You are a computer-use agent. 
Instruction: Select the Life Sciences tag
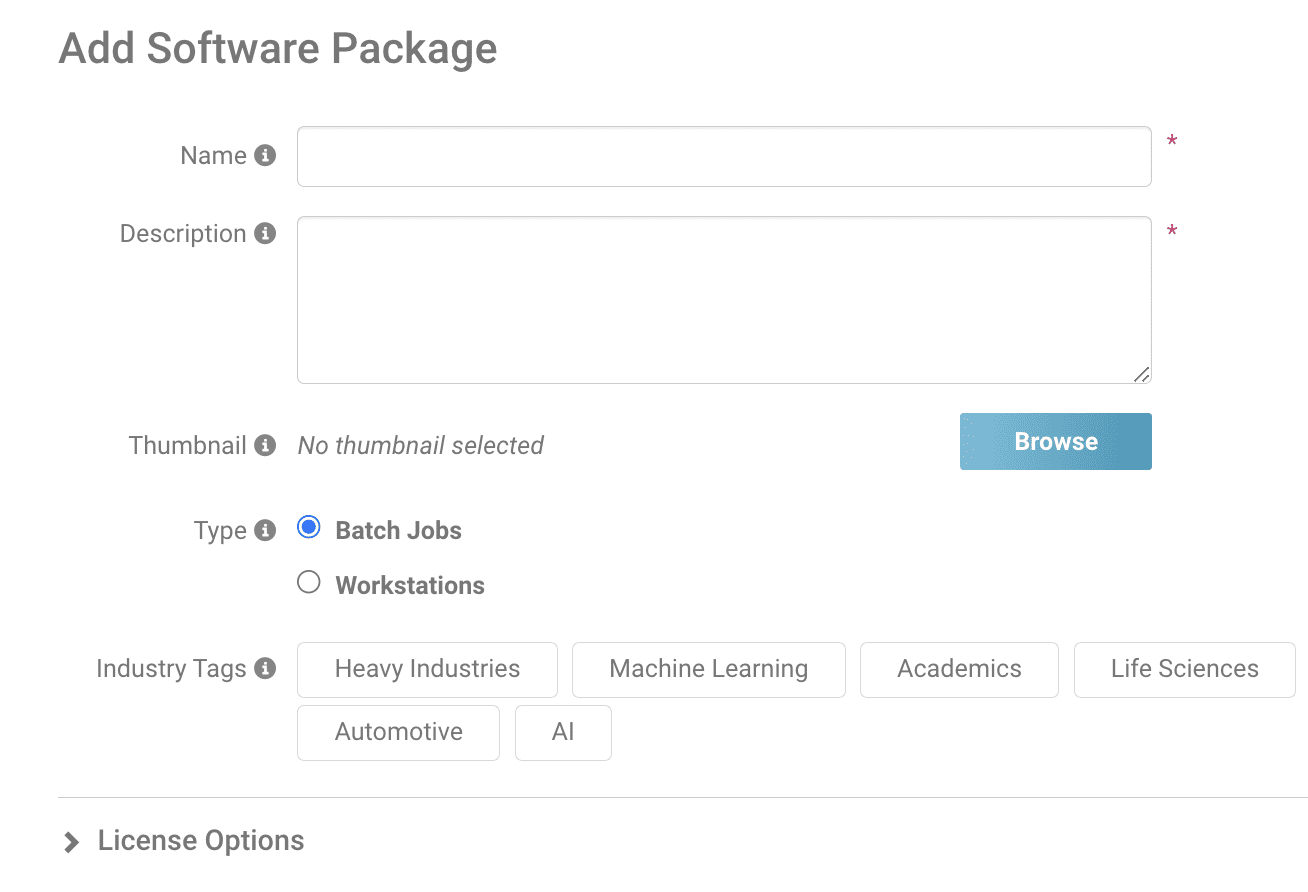point(1184,669)
